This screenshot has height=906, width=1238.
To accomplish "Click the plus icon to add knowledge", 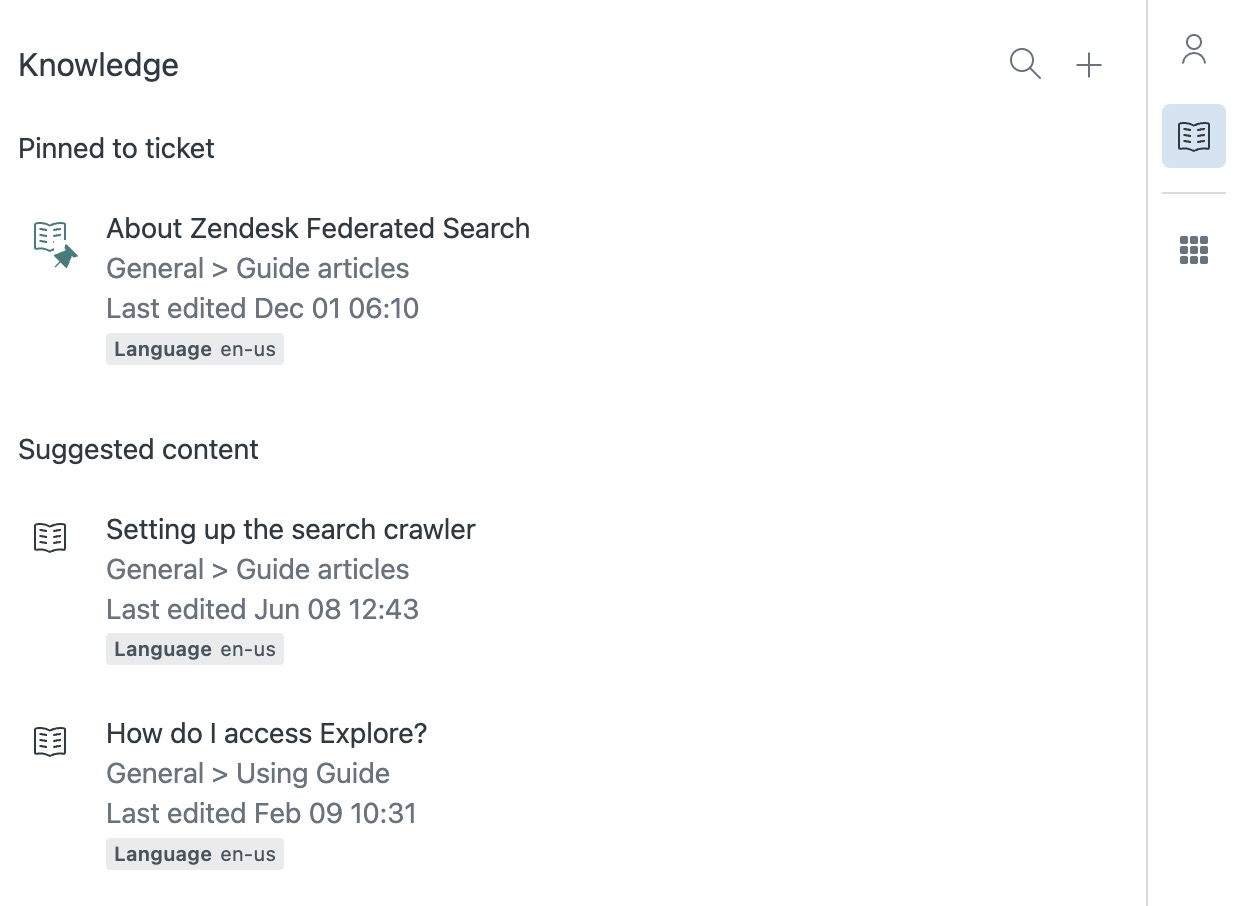I will (x=1088, y=65).
